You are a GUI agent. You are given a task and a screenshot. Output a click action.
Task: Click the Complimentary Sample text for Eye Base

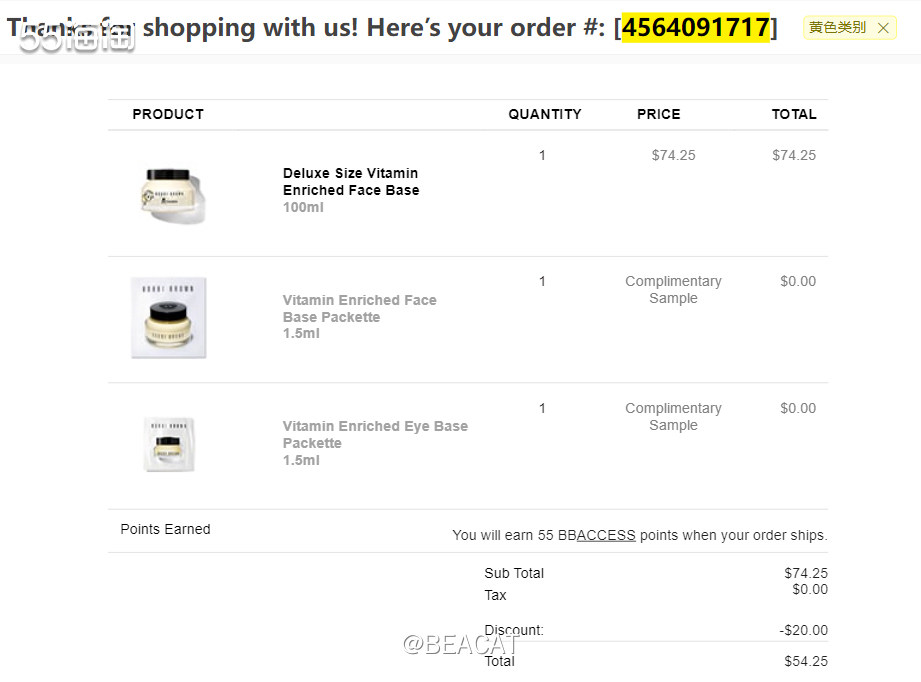(673, 416)
